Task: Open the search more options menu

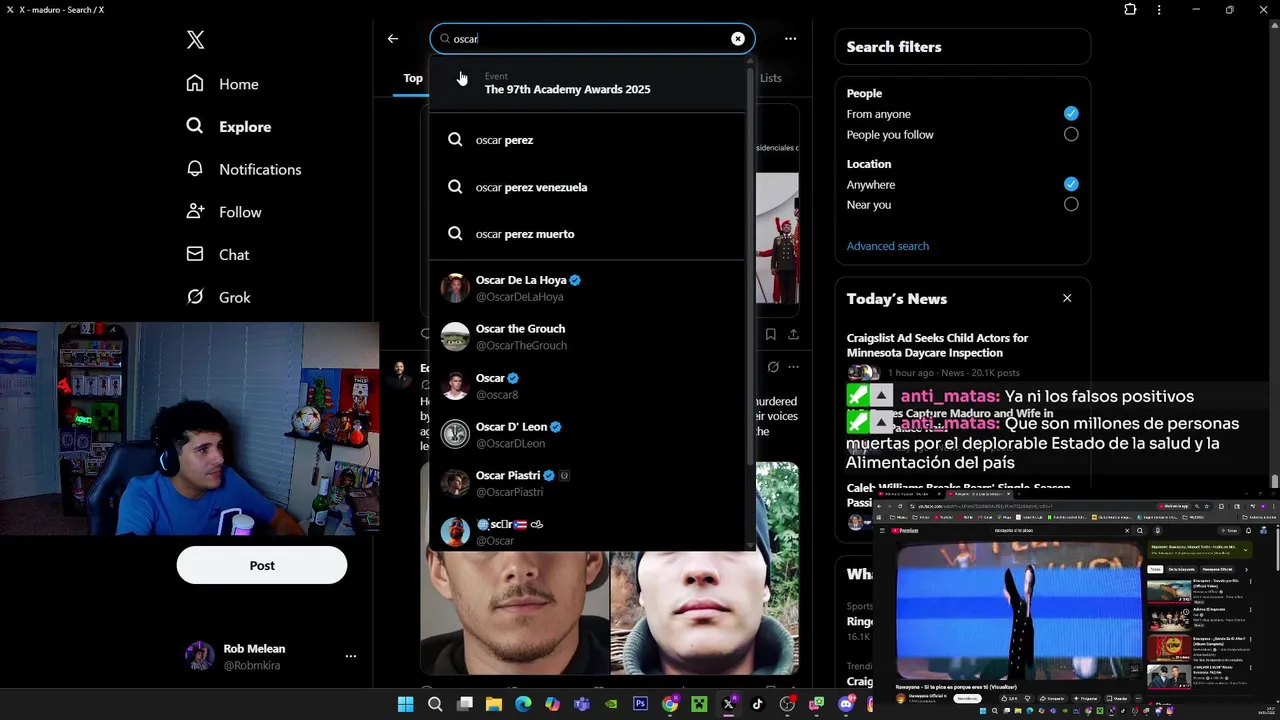Action: tap(791, 39)
